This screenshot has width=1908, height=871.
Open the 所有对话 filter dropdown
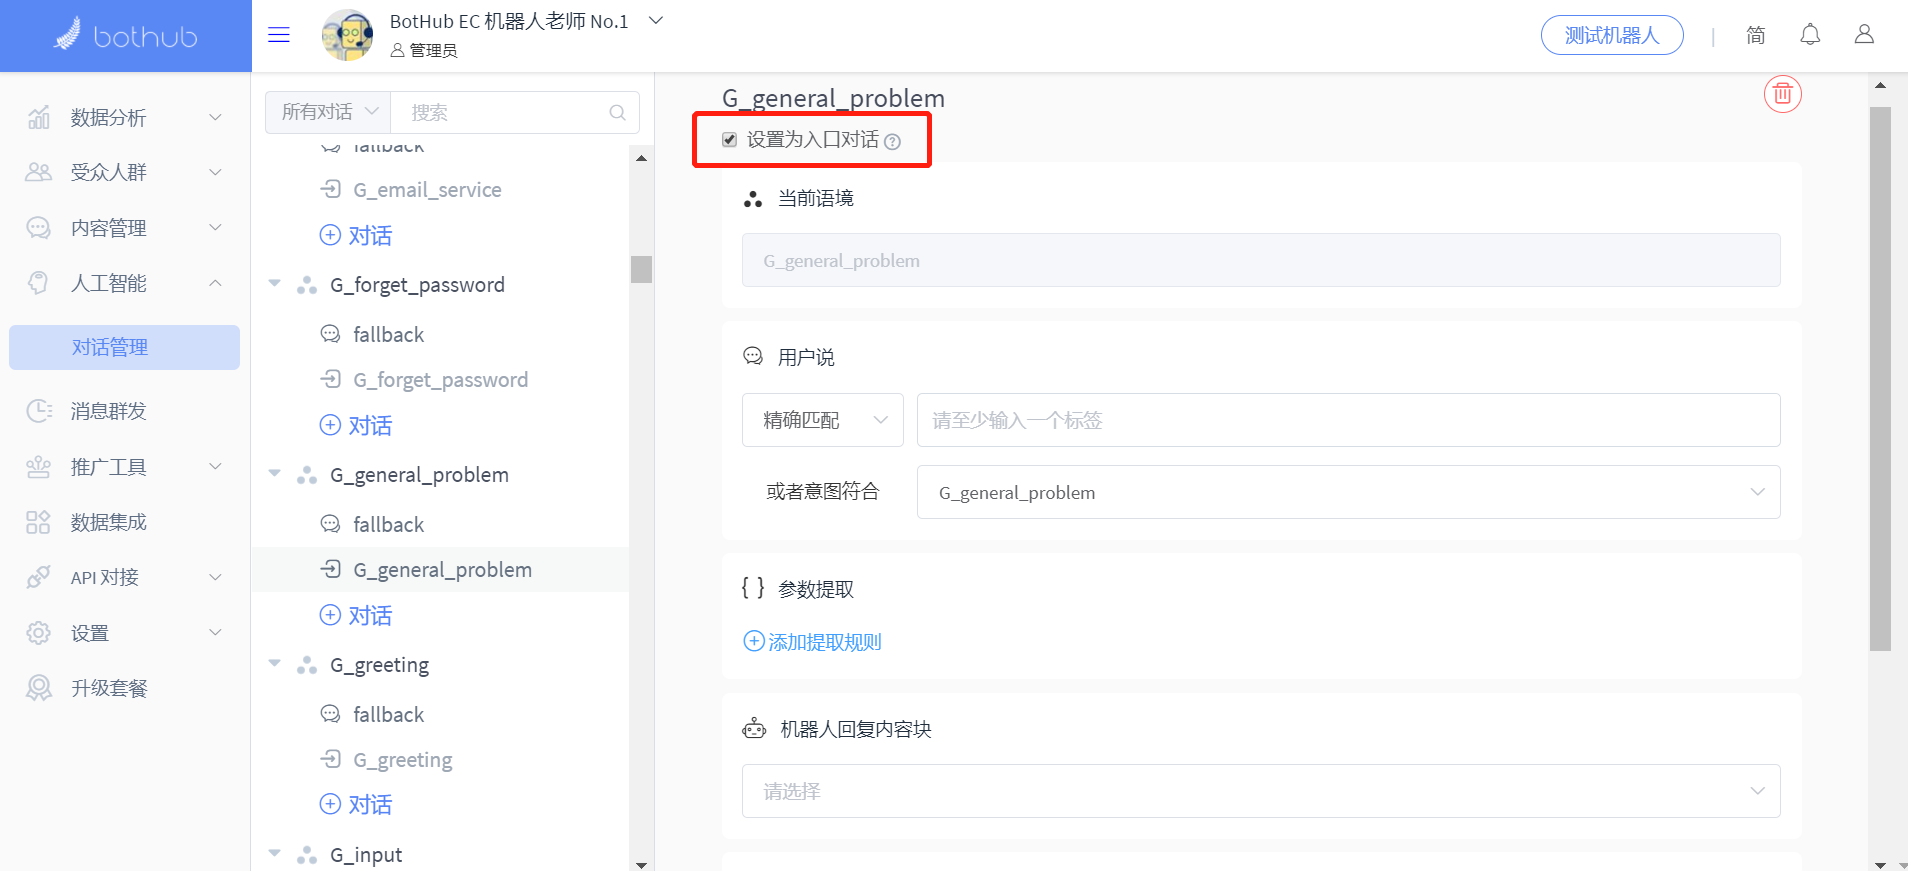[x=328, y=112]
